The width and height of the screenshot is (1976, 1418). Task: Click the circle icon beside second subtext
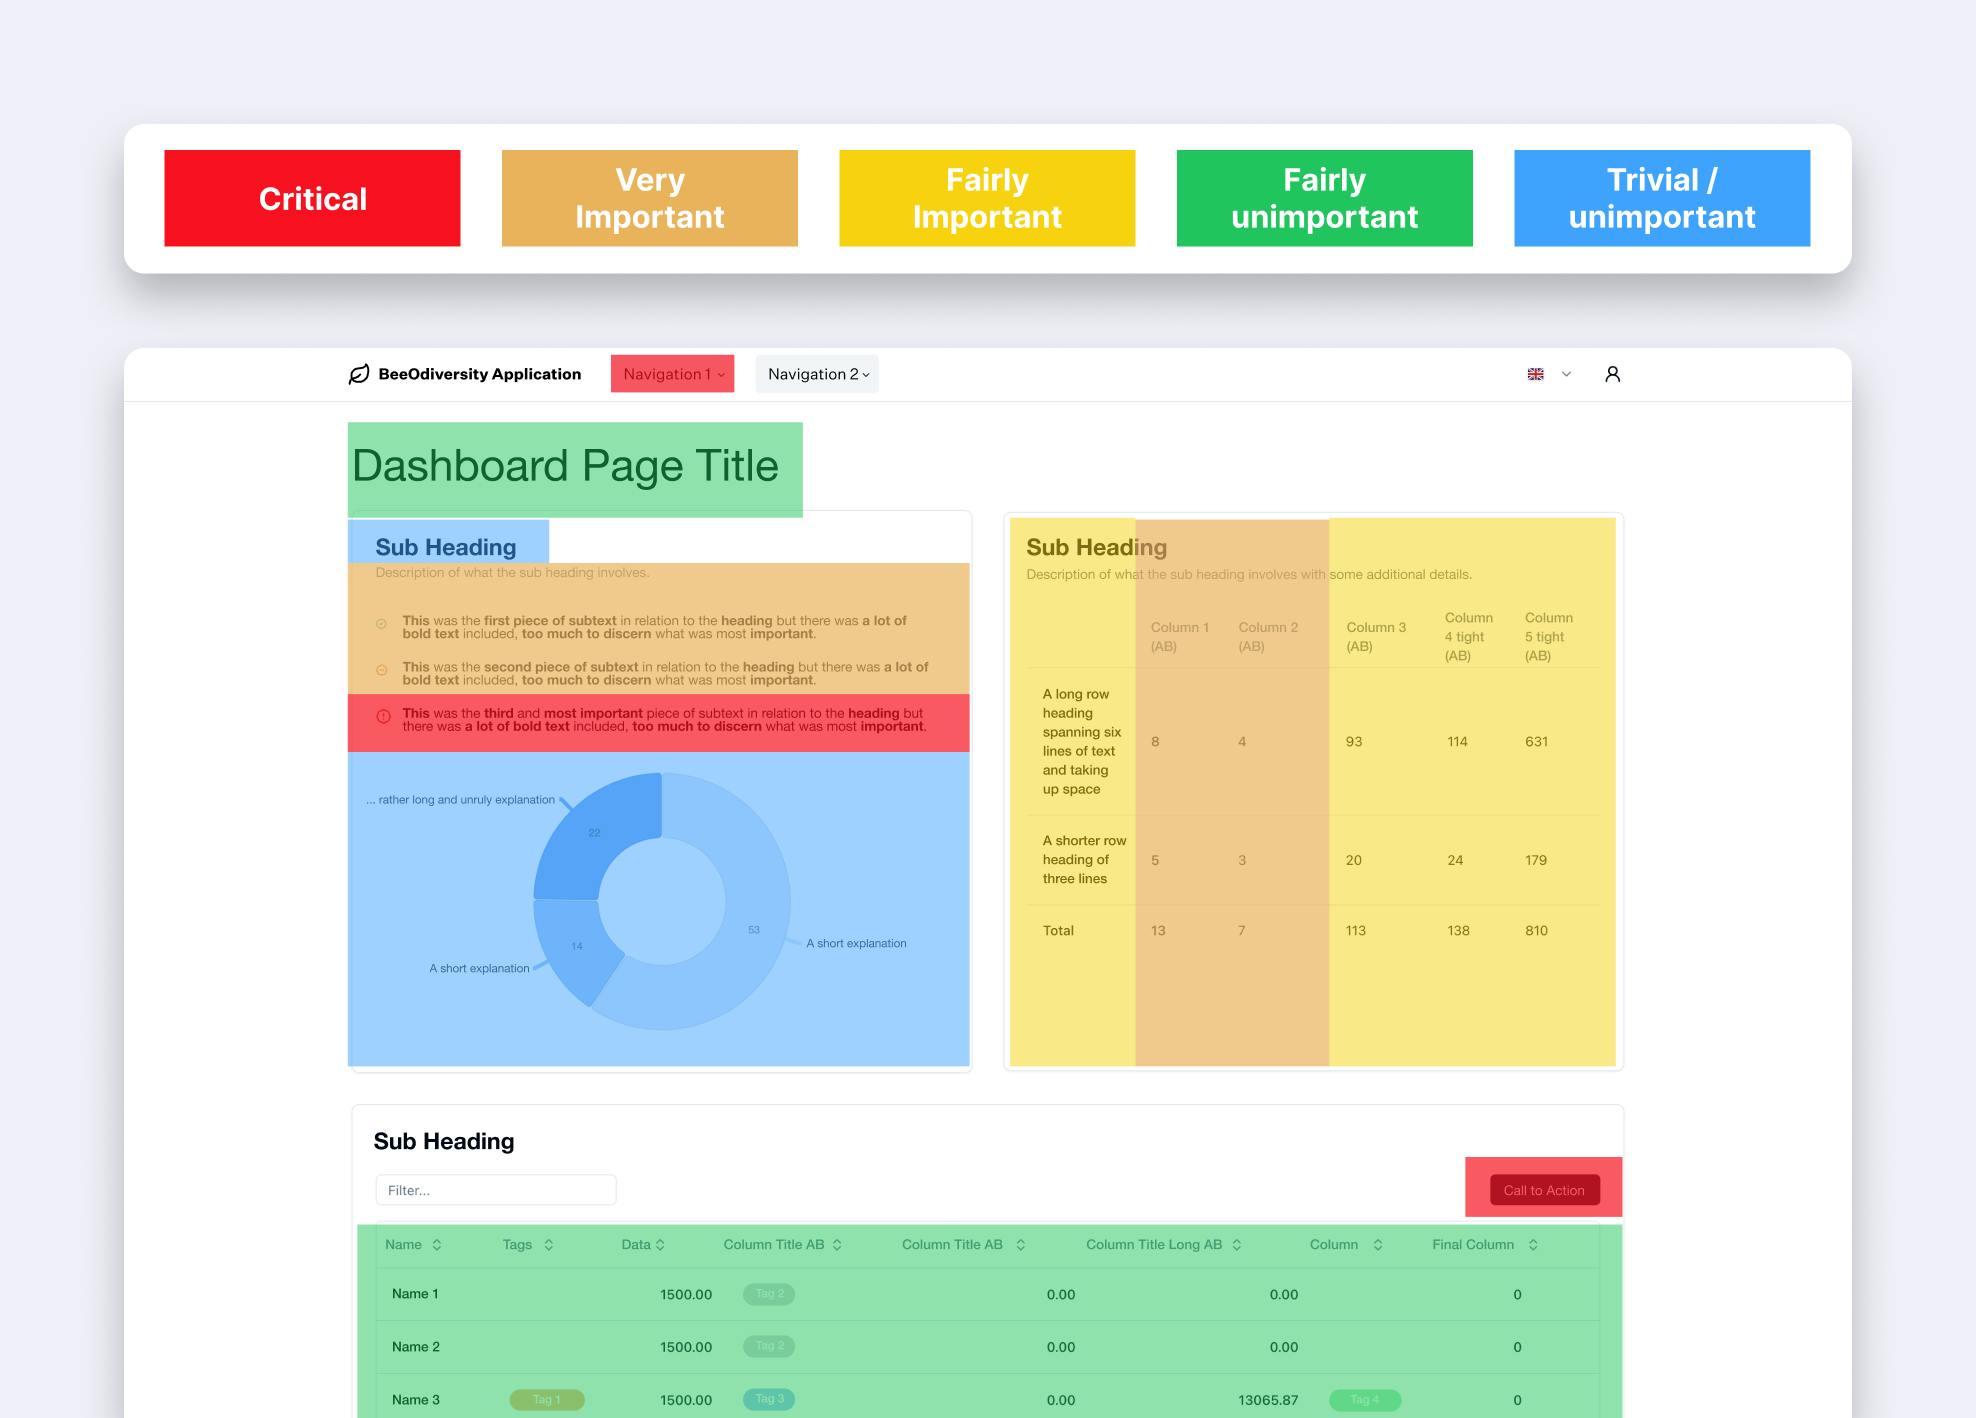coord(381,670)
